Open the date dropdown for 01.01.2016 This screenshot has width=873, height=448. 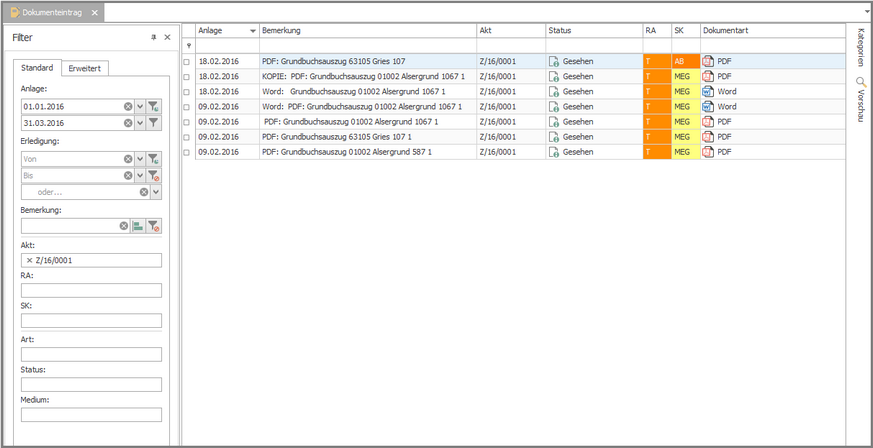click(141, 106)
